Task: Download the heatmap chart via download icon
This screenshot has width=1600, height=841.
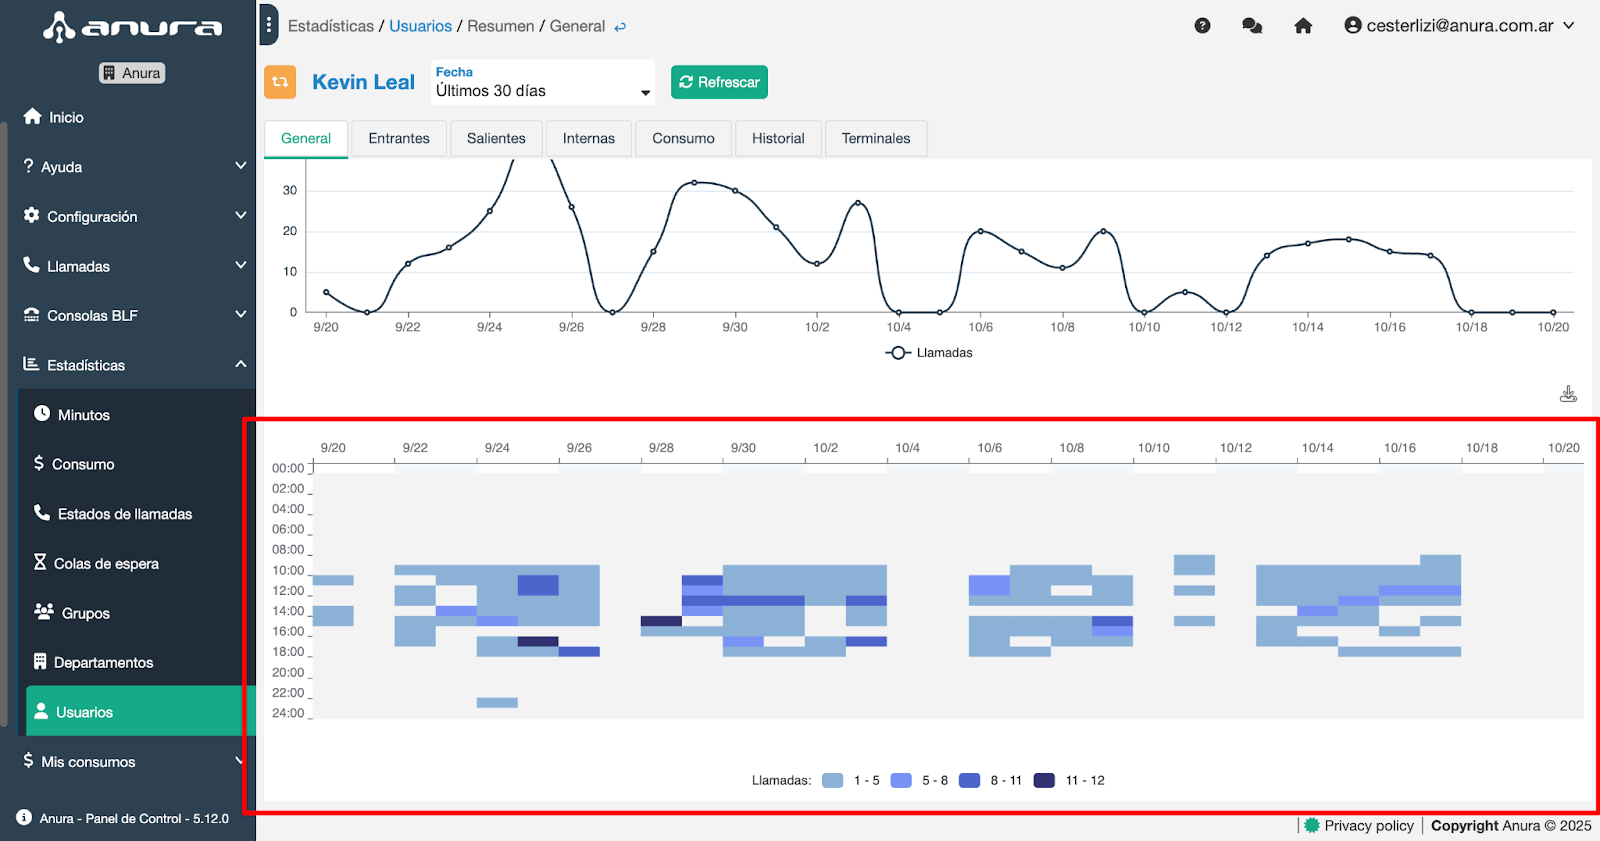Action: [x=1568, y=394]
